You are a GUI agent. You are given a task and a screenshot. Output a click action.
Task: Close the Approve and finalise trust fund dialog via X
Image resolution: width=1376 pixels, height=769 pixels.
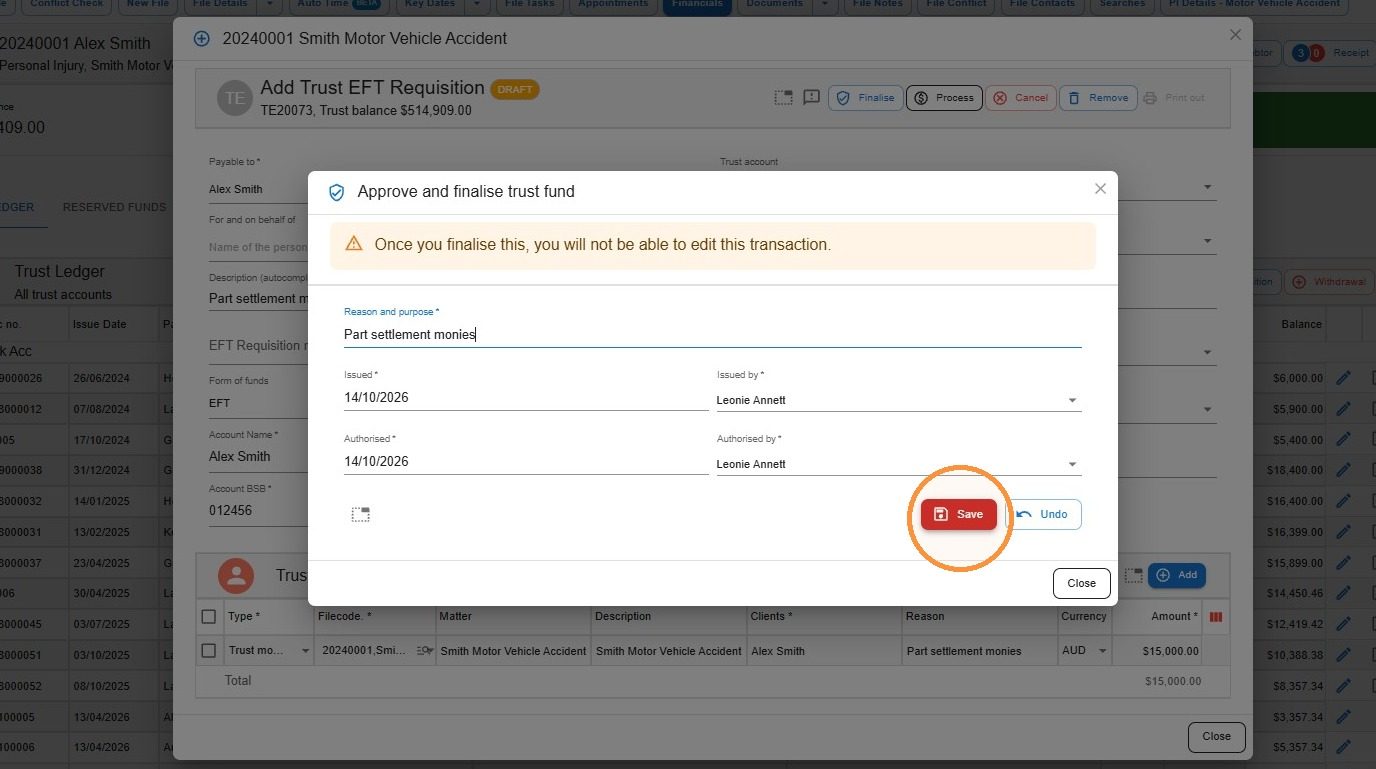tap(1100, 189)
